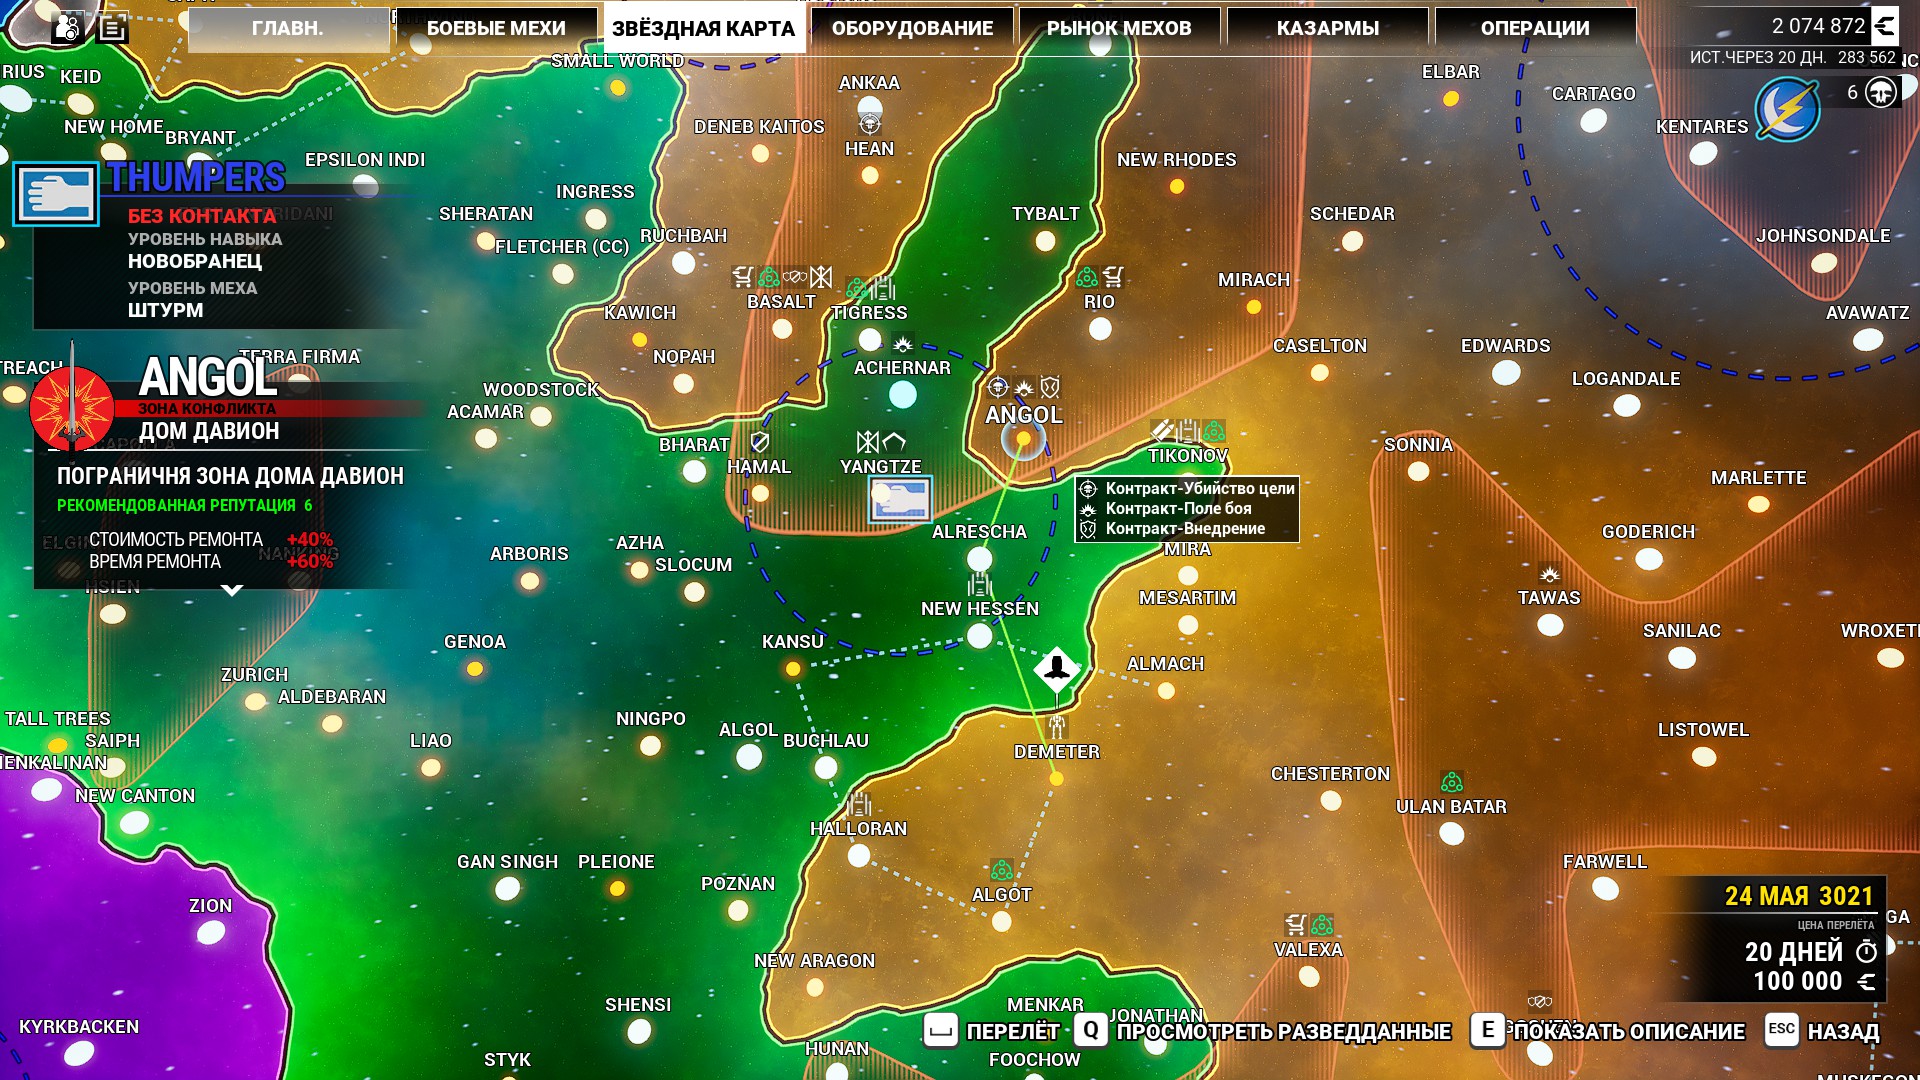The width and height of the screenshot is (1920, 1080).
Task: Open the ОБОРУДОВАНИЕ tab
Action: pos(912,28)
